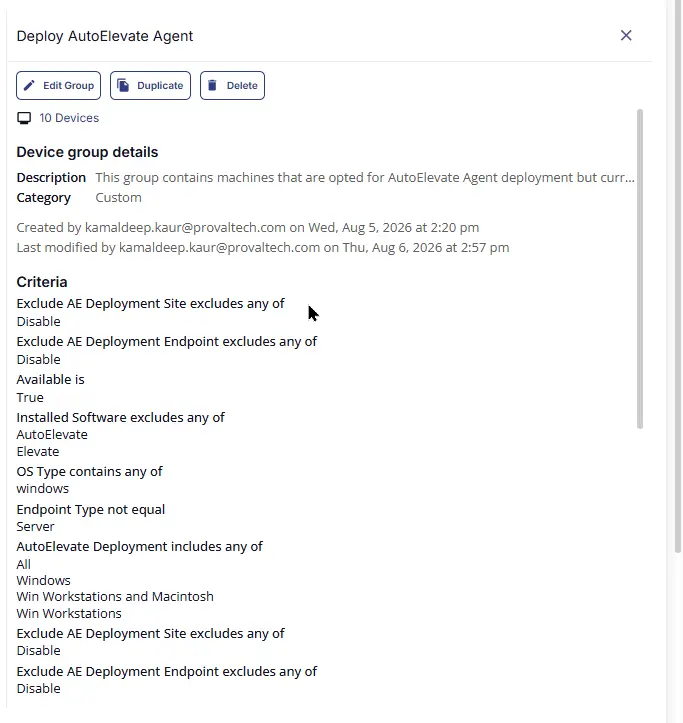Click 'Available is' criterion

tap(51, 379)
